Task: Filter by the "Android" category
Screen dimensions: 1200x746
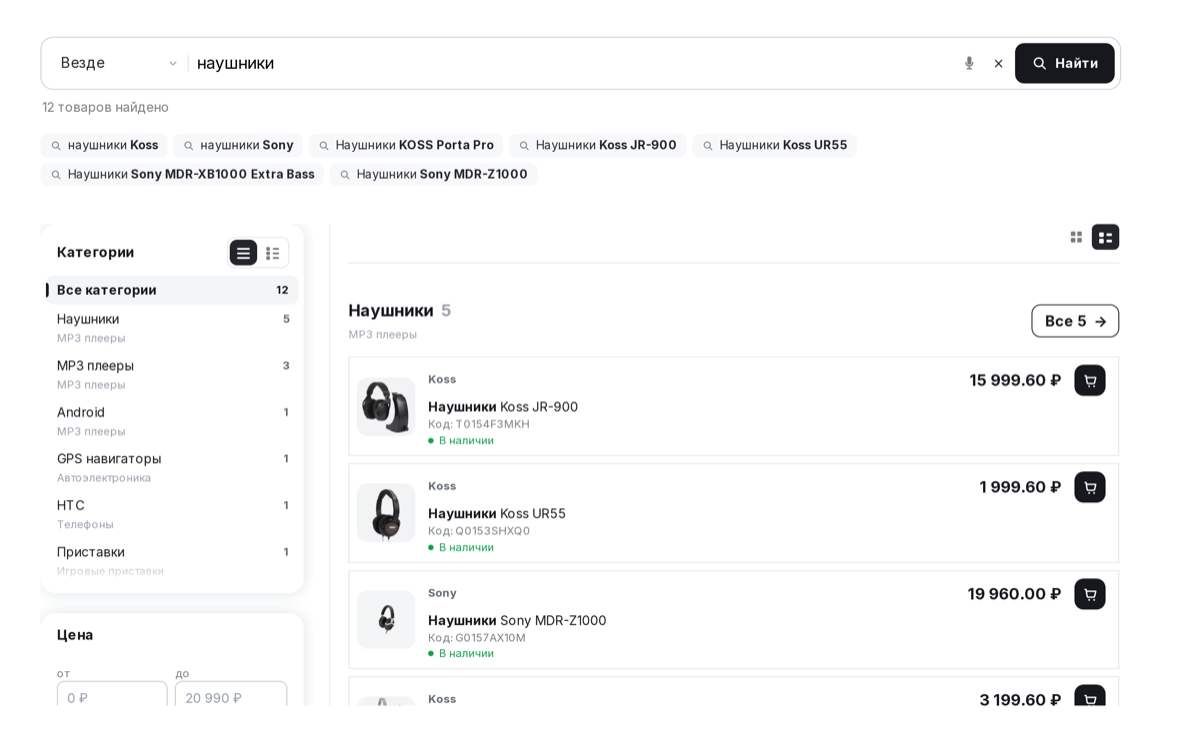Action: click(172, 420)
